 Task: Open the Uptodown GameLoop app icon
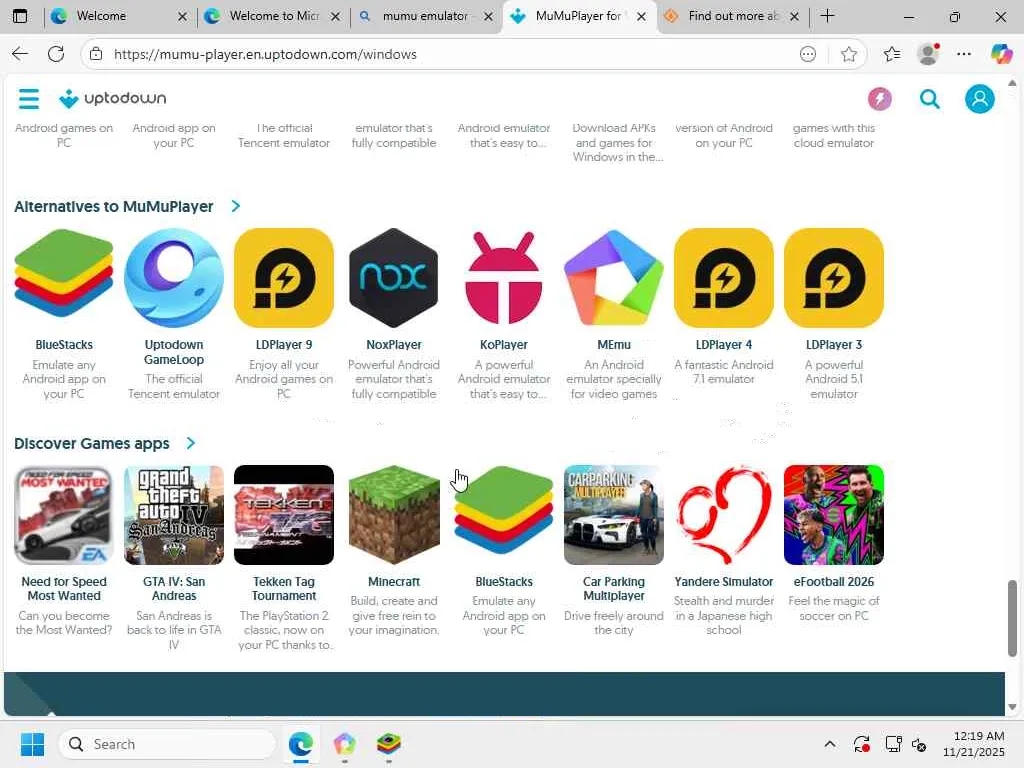(x=174, y=278)
